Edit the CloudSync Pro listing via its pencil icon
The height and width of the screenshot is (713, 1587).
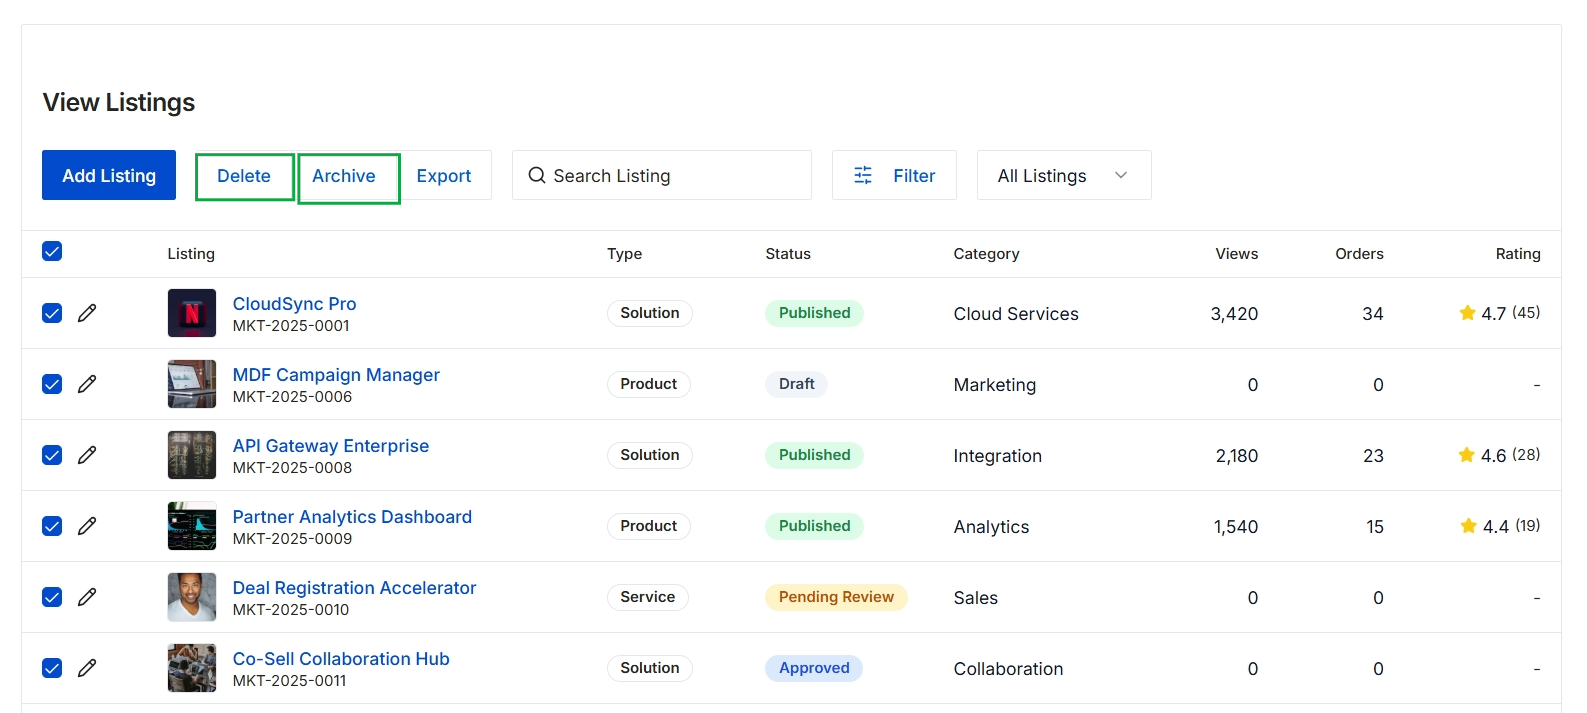[87, 313]
